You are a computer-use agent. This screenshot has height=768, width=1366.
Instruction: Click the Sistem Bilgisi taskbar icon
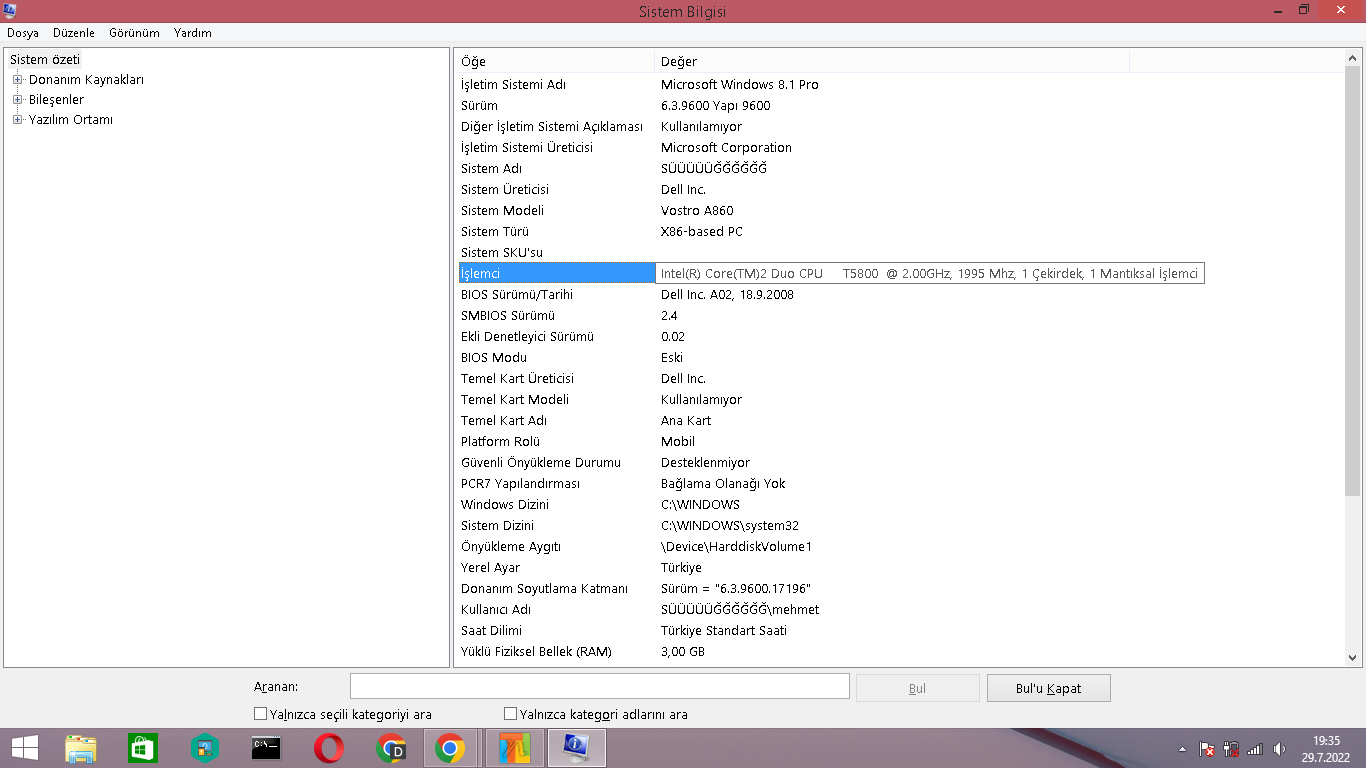[577, 748]
